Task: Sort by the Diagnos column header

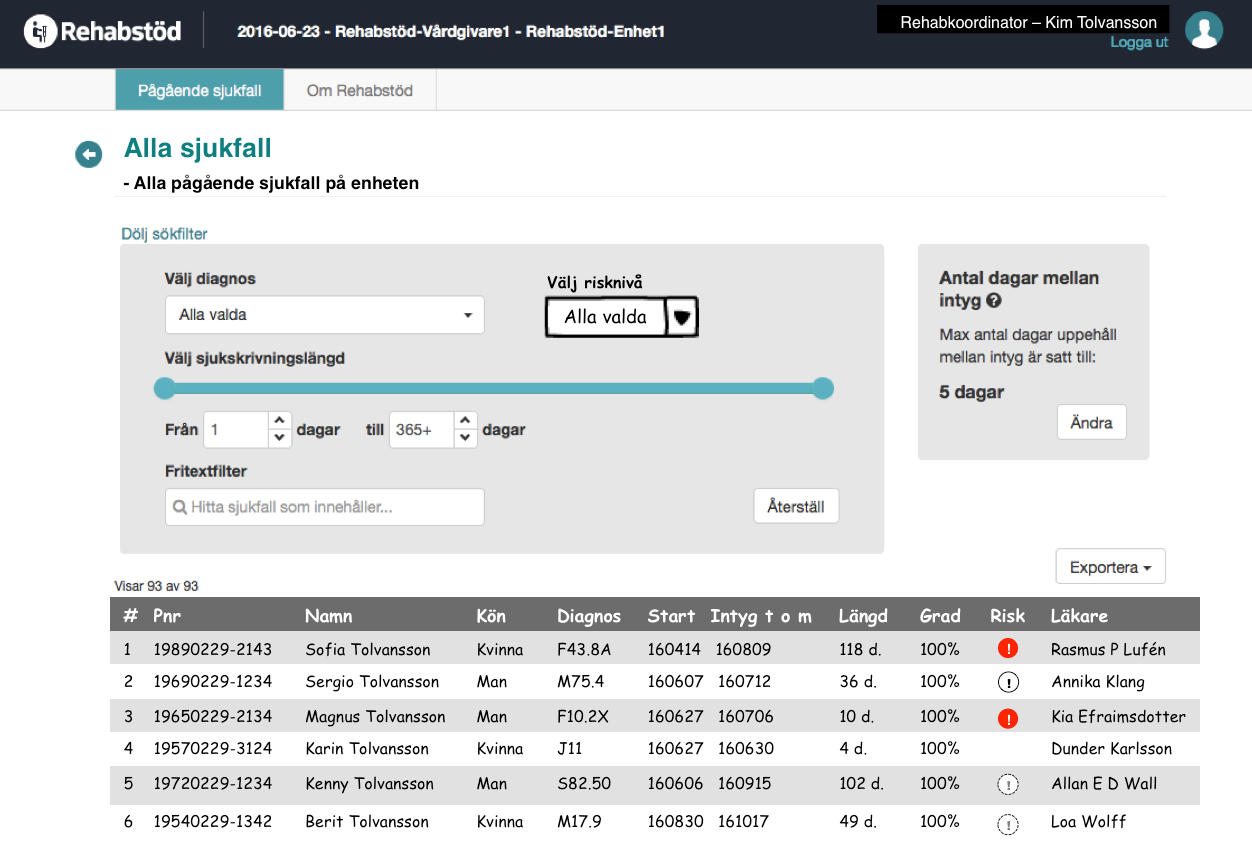Action: coord(589,616)
